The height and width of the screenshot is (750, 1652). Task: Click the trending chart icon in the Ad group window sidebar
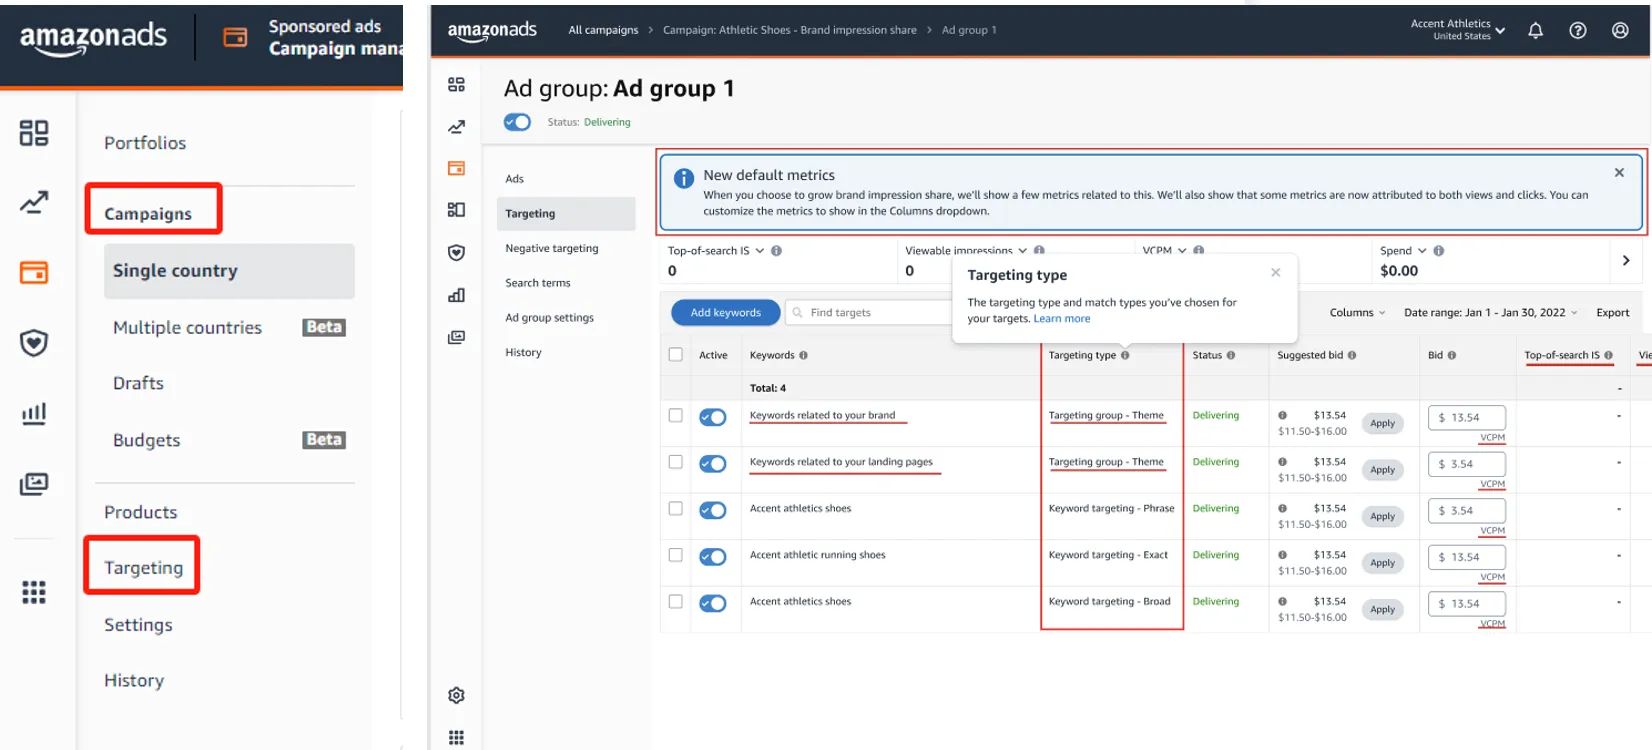click(456, 127)
